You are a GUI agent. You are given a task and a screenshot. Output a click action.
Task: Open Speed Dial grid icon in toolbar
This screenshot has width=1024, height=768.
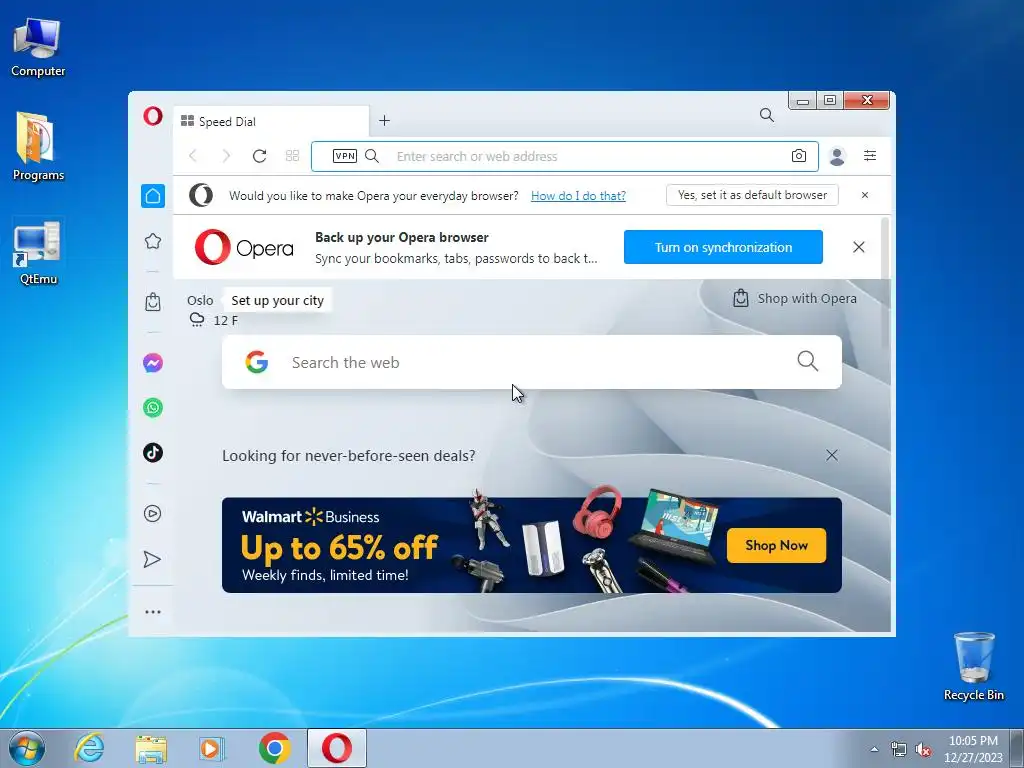[x=293, y=156]
